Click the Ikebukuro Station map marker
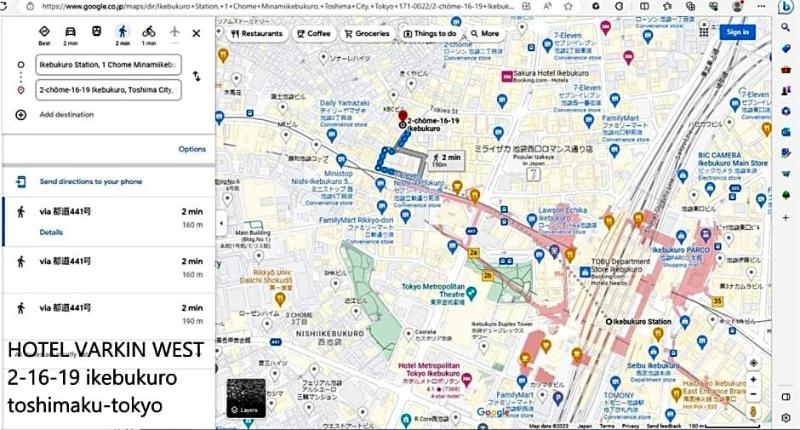Image resolution: width=800 pixels, height=430 pixels. (609, 322)
